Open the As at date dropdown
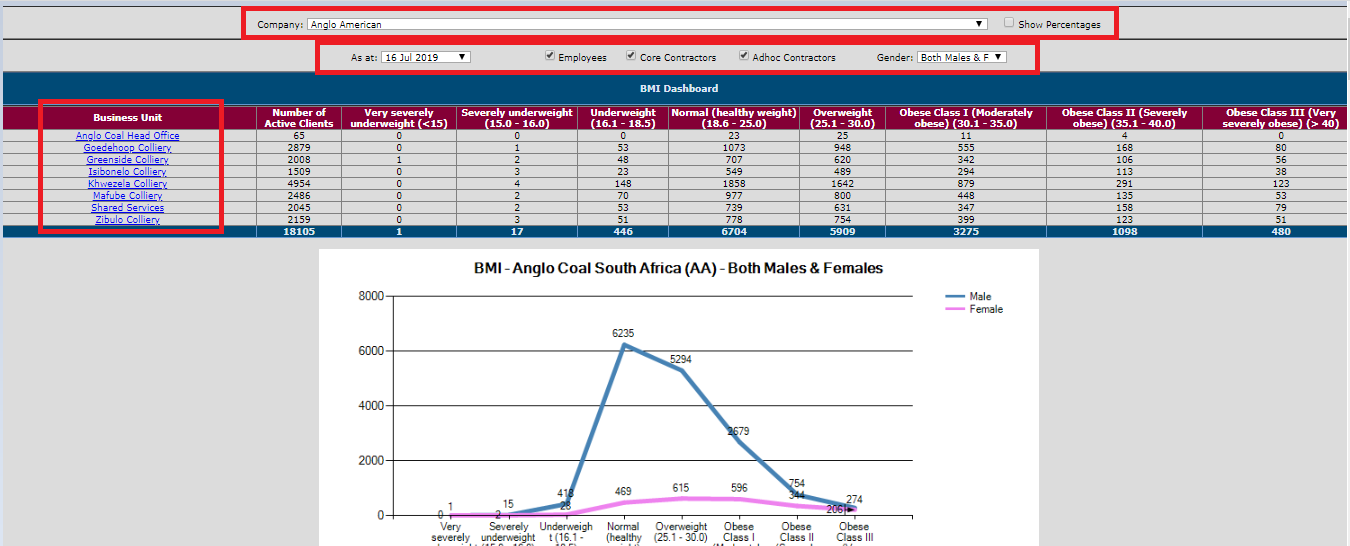 click(x=425, y=57)
